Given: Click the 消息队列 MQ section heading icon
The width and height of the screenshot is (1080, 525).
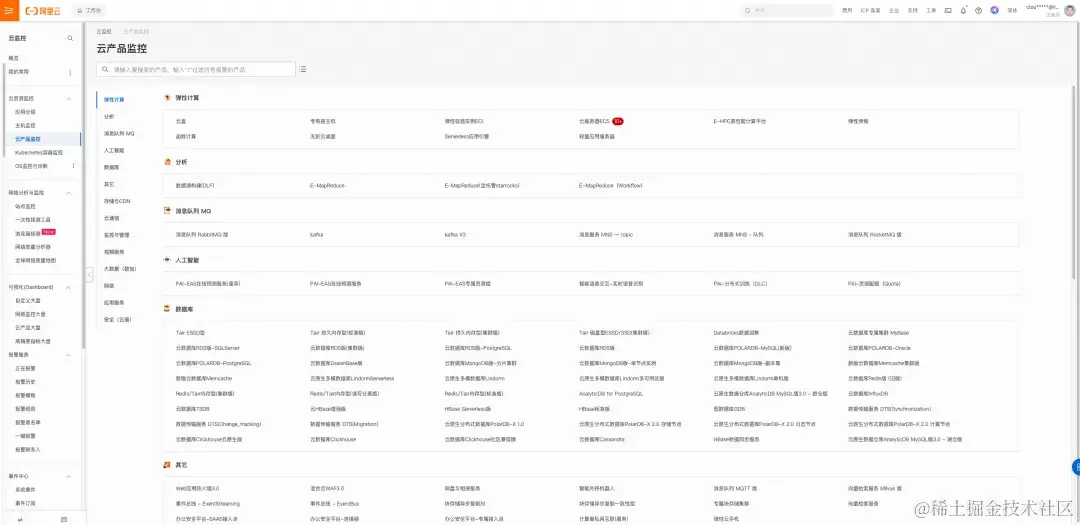Looking at the screenshot, I should point(167,211).
